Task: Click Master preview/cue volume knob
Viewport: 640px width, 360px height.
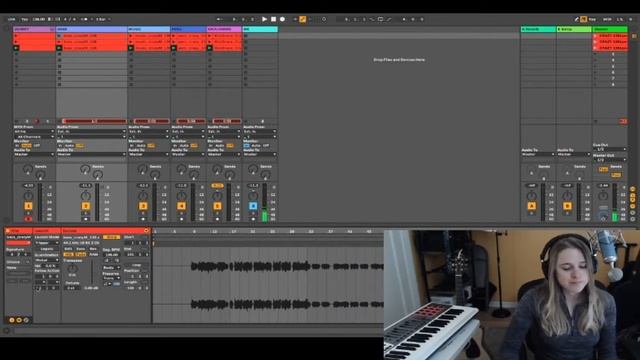Action: pyautogui.click(x=603, y=216)
